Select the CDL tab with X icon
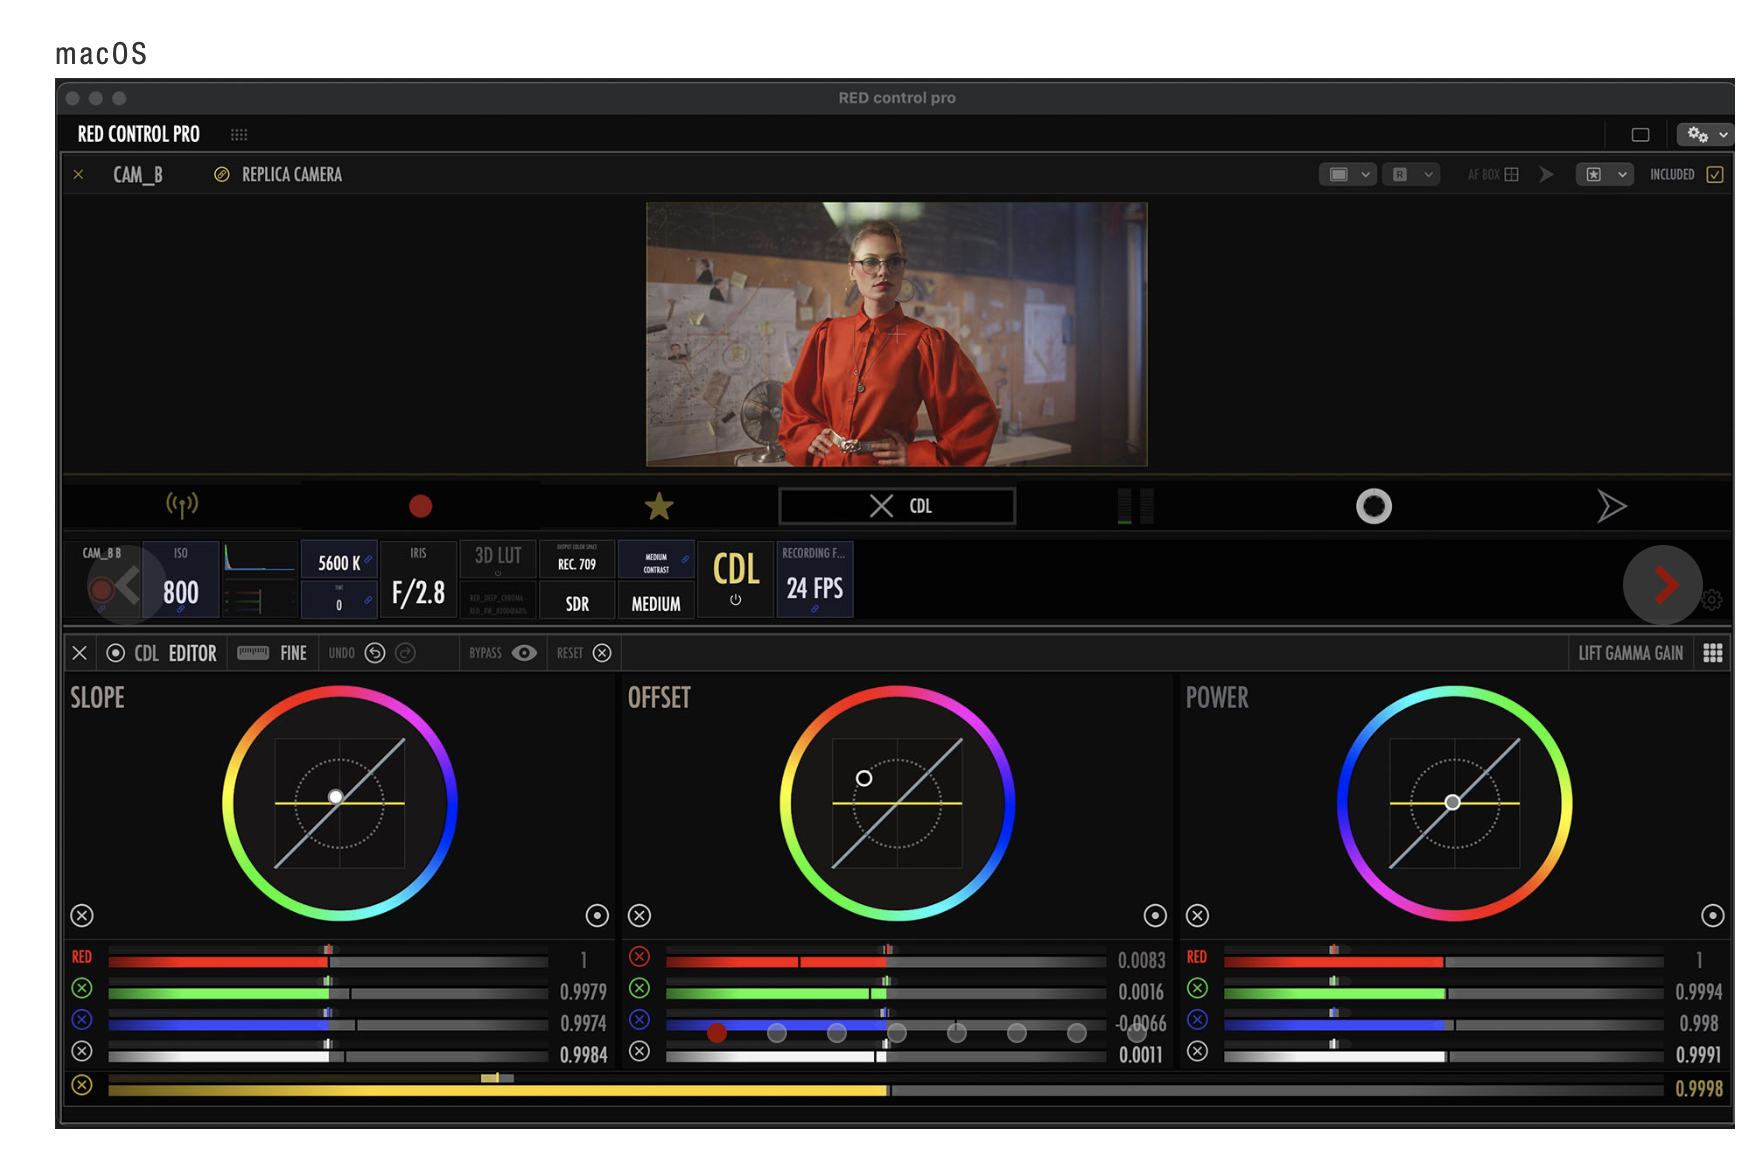Screen dimensions: 1756x1170 coord(897,506)
